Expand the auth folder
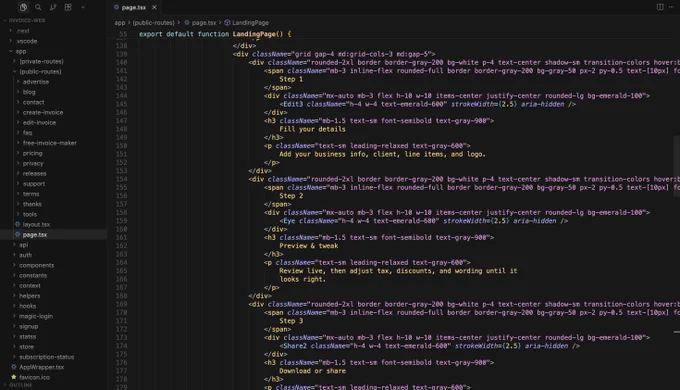Screen dimensions: 680x390 (x=25, y=255)
